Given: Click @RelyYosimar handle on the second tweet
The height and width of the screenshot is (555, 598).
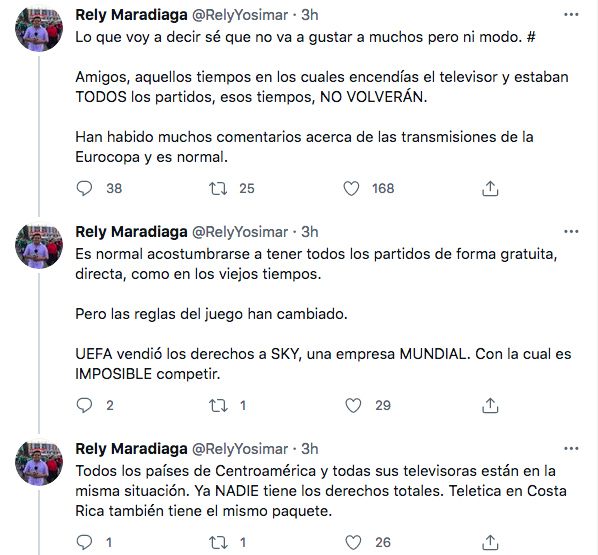Looking at the screenshot, I should [240, 232].
